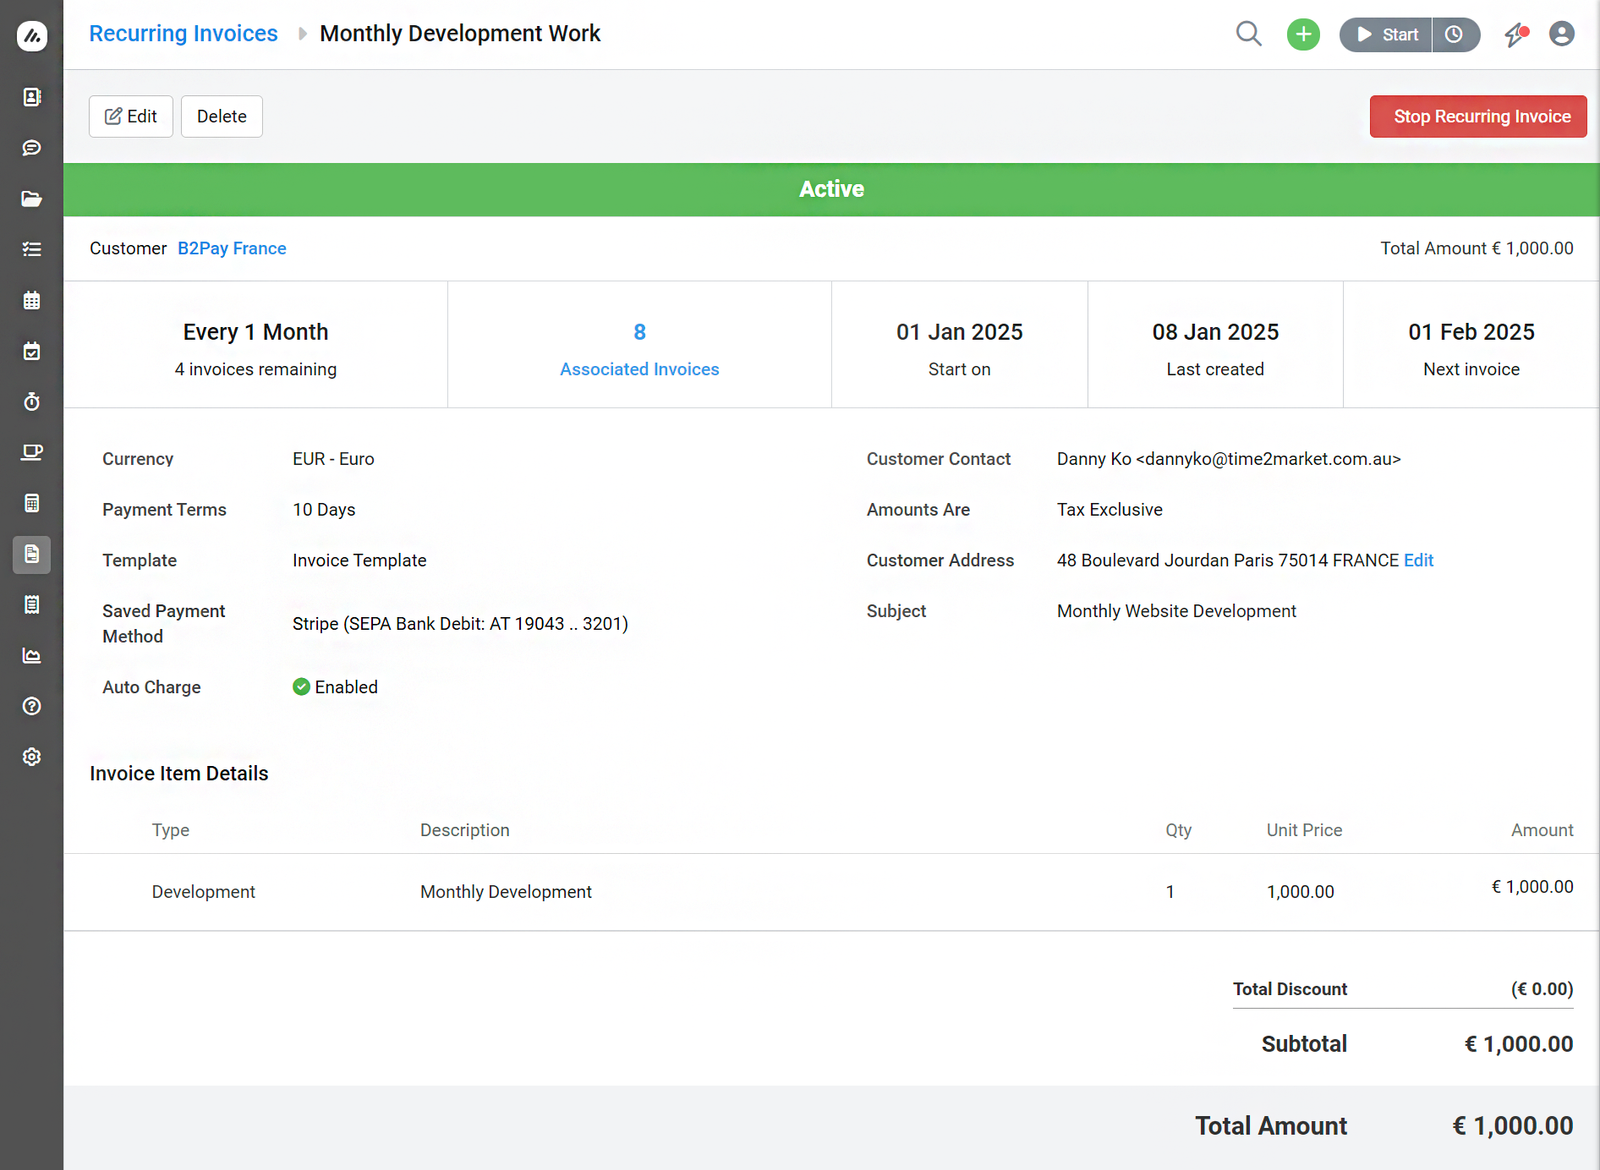Open the chat bubble icon in sidebar
Image resolution: width=1600 pixels, height=1170 pixels.
pos(32,148)
